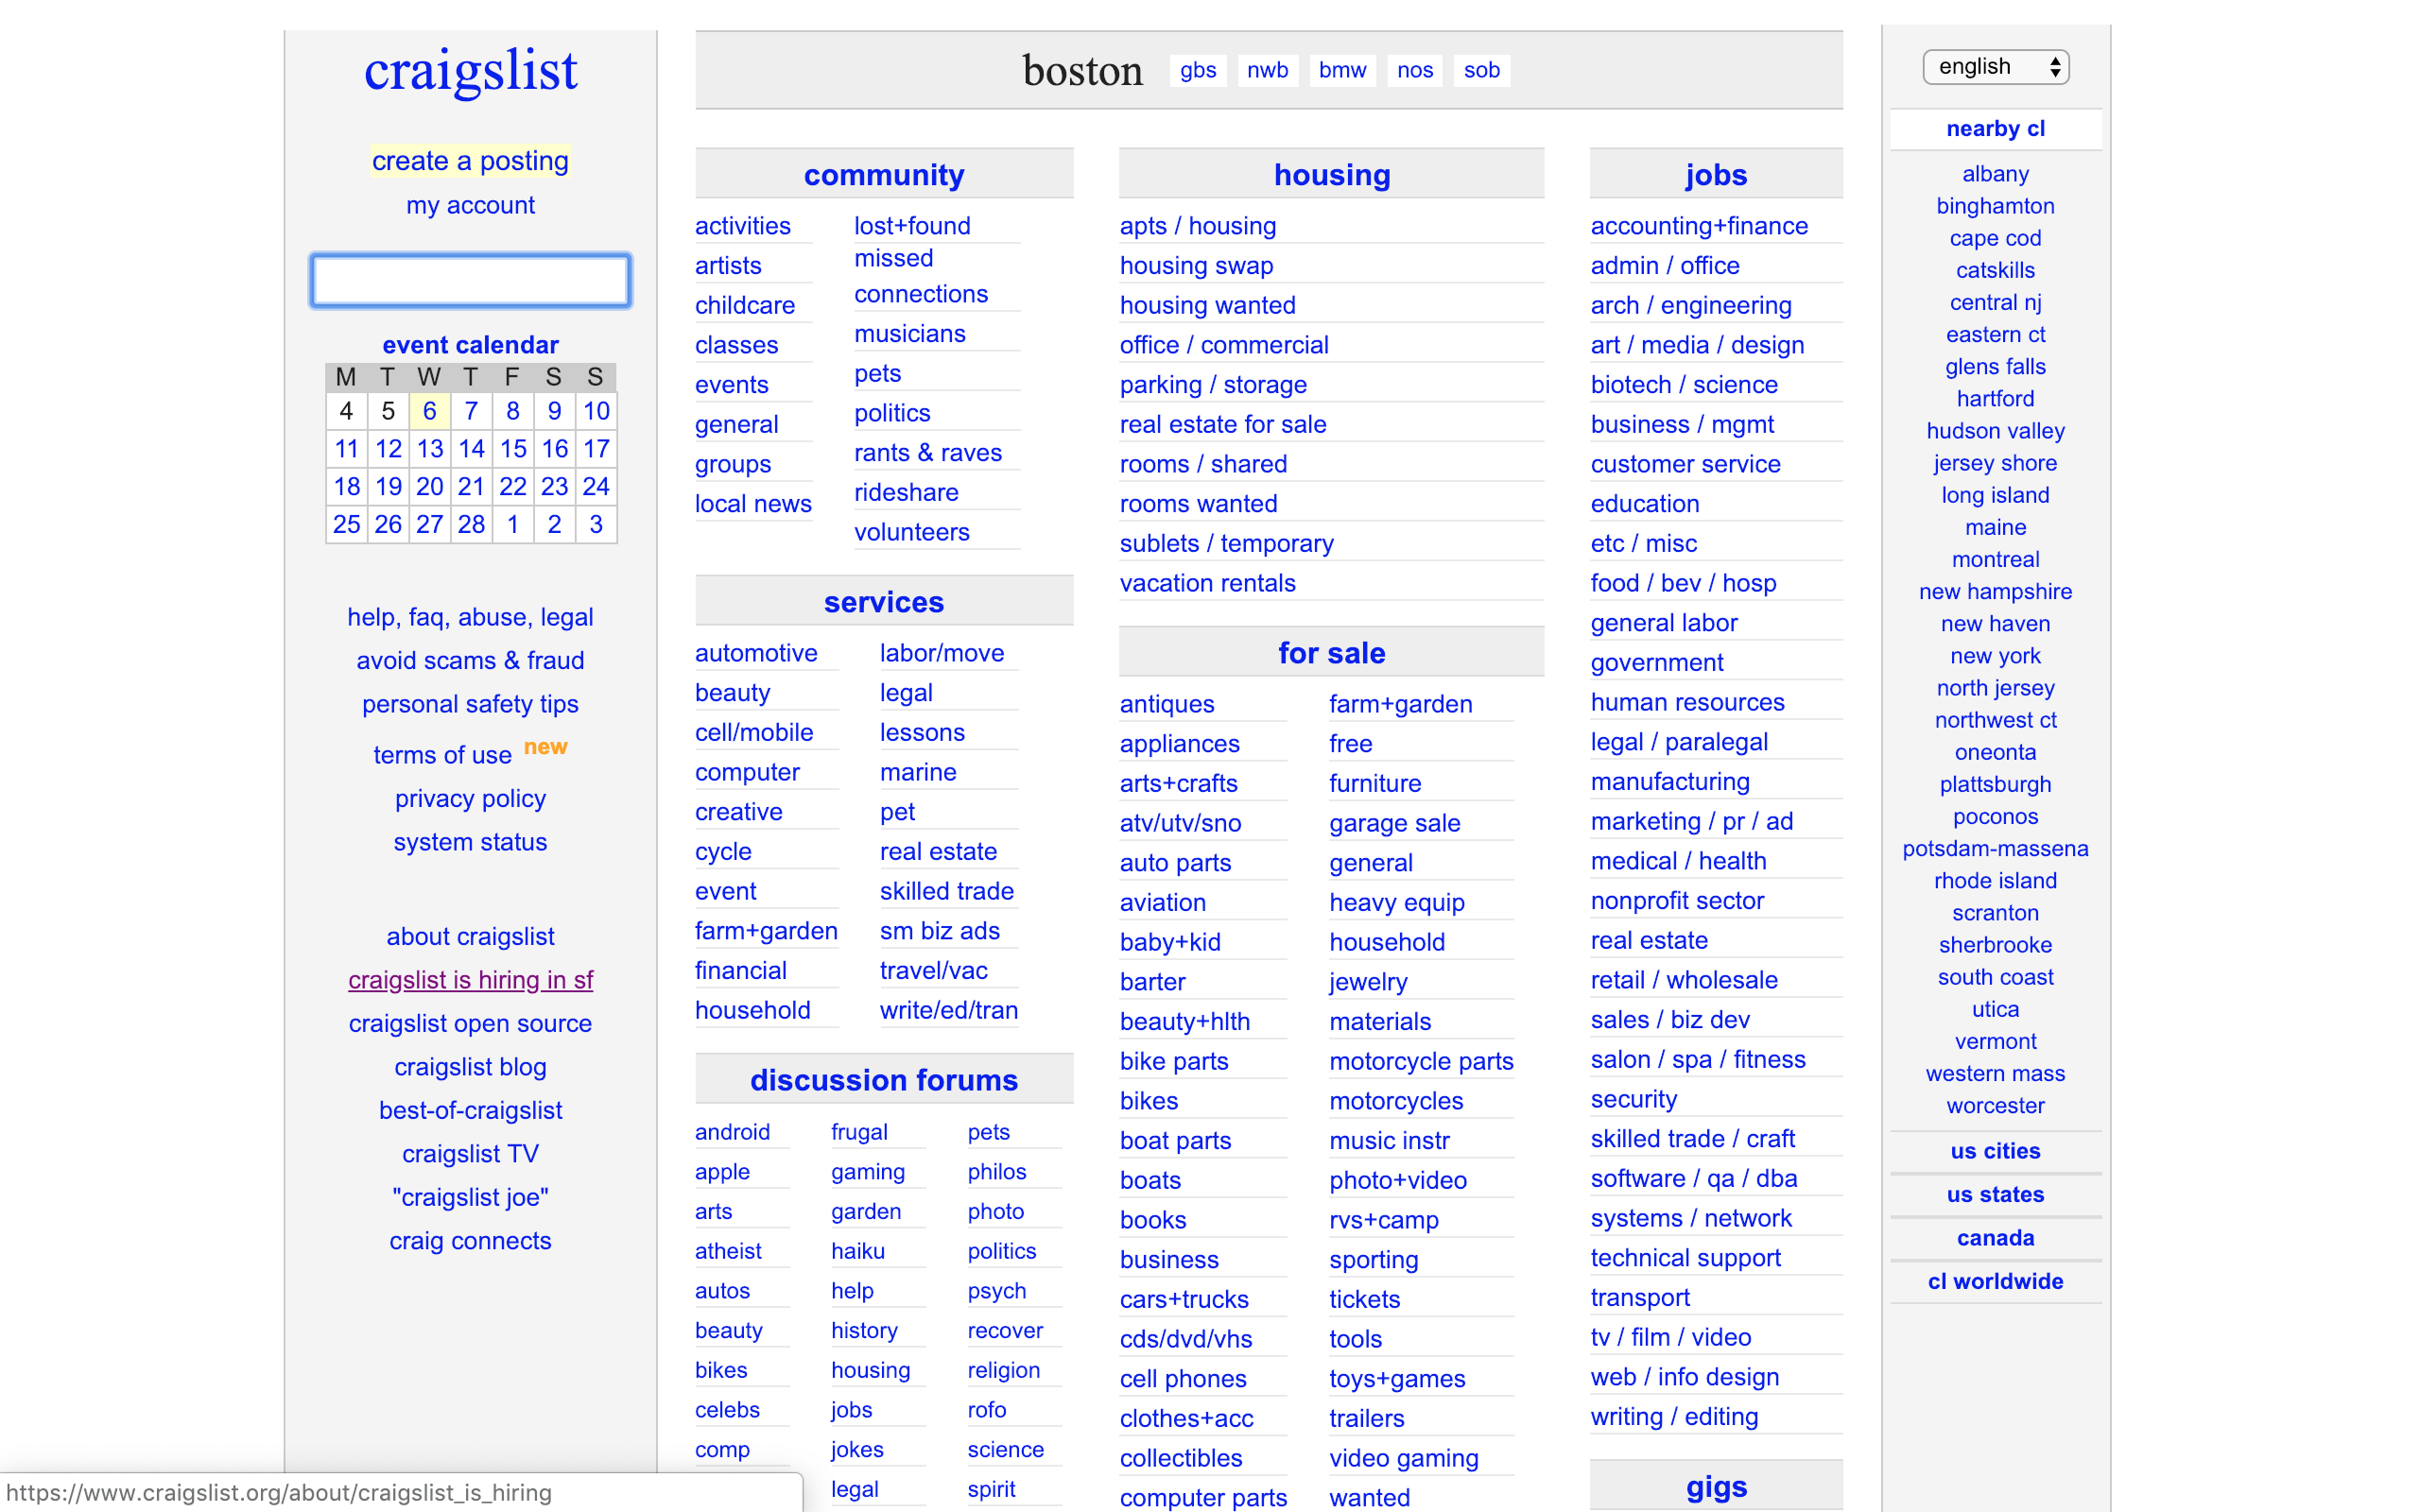Select the gbs area tab
Viewport: 2420px width, 1512px height.
tap(1197, 70)
